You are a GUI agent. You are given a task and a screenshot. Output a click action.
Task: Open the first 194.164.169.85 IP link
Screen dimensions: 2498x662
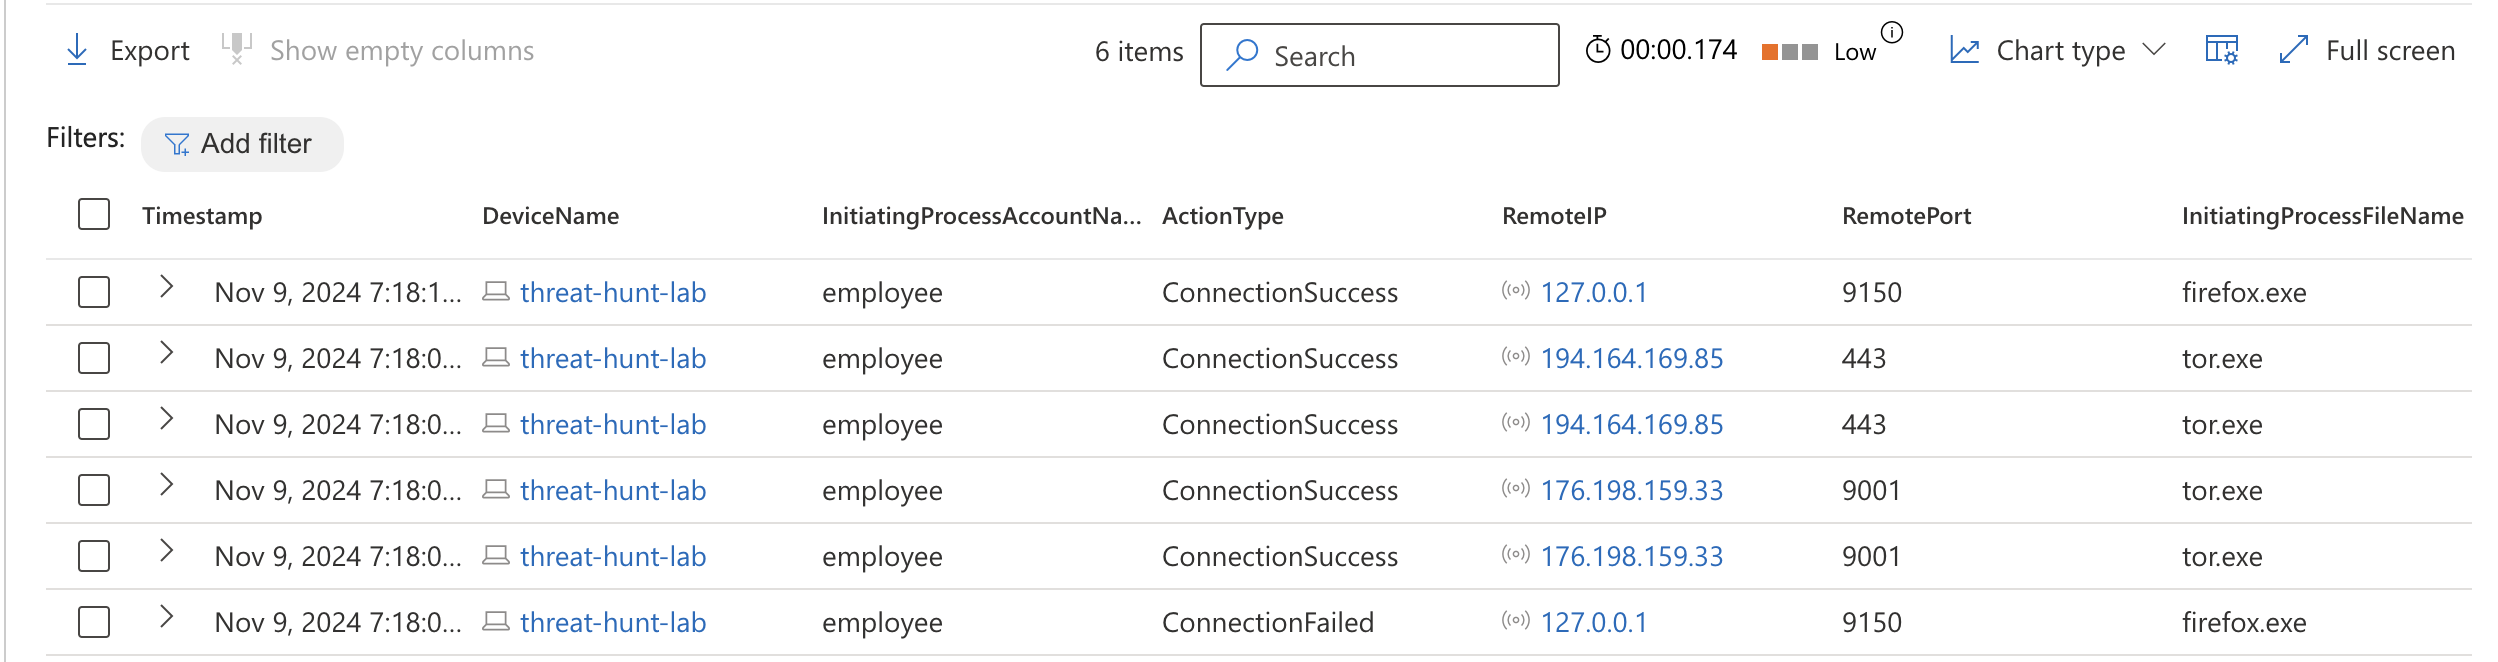click(1632, 358)
